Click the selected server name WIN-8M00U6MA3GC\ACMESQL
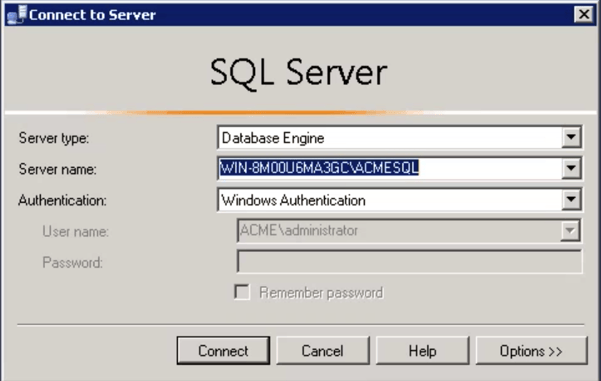Image resolution: width=601 pixels, height=381 pixels. [x=319, y=168]
